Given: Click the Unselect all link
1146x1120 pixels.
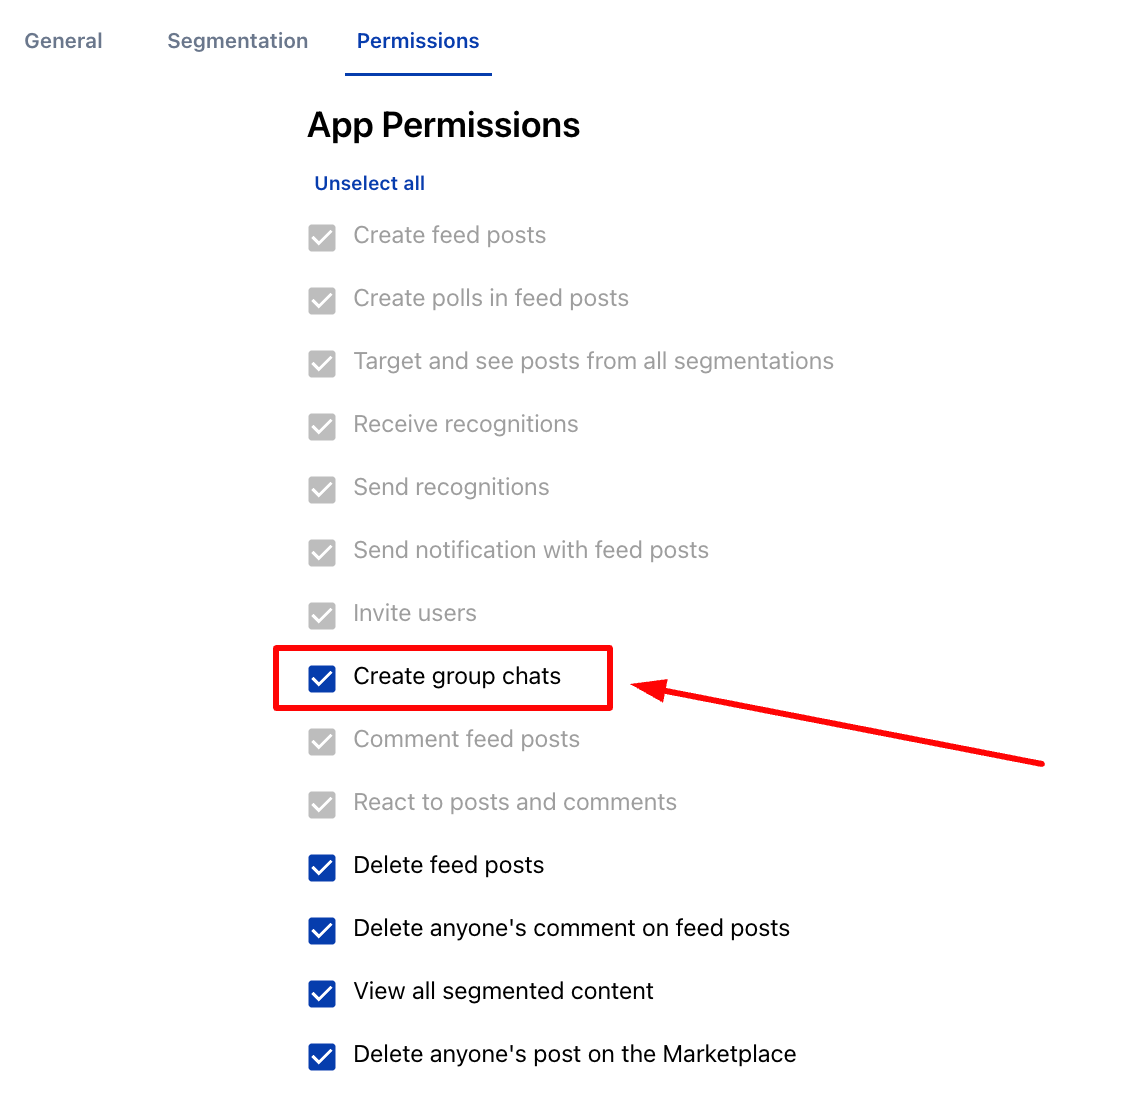Looking at the screenshot, I should pyautogui.click(x=369, y=183).
